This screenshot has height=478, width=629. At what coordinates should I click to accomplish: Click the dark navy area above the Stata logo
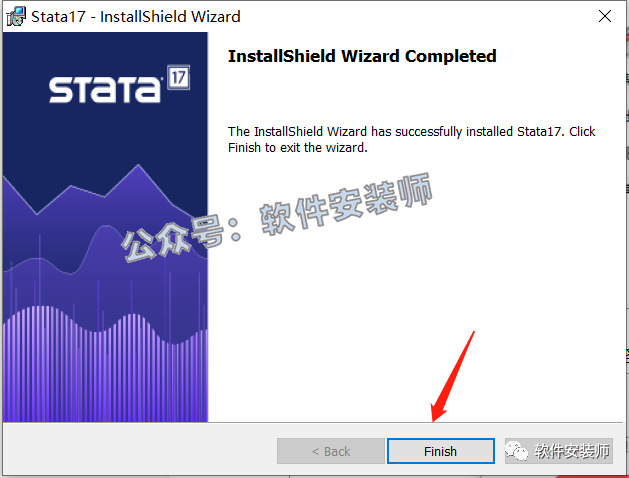pos(105,48)
